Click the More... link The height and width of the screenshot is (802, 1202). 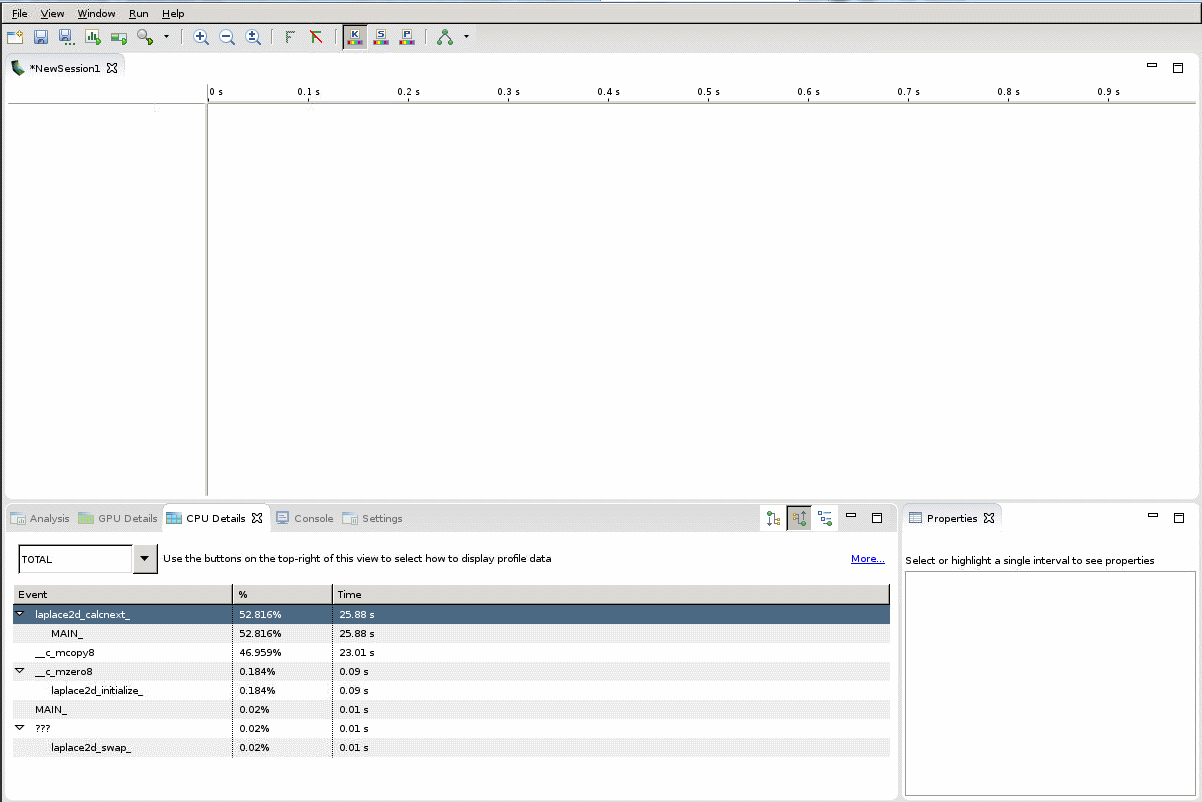tap(867, 559)
